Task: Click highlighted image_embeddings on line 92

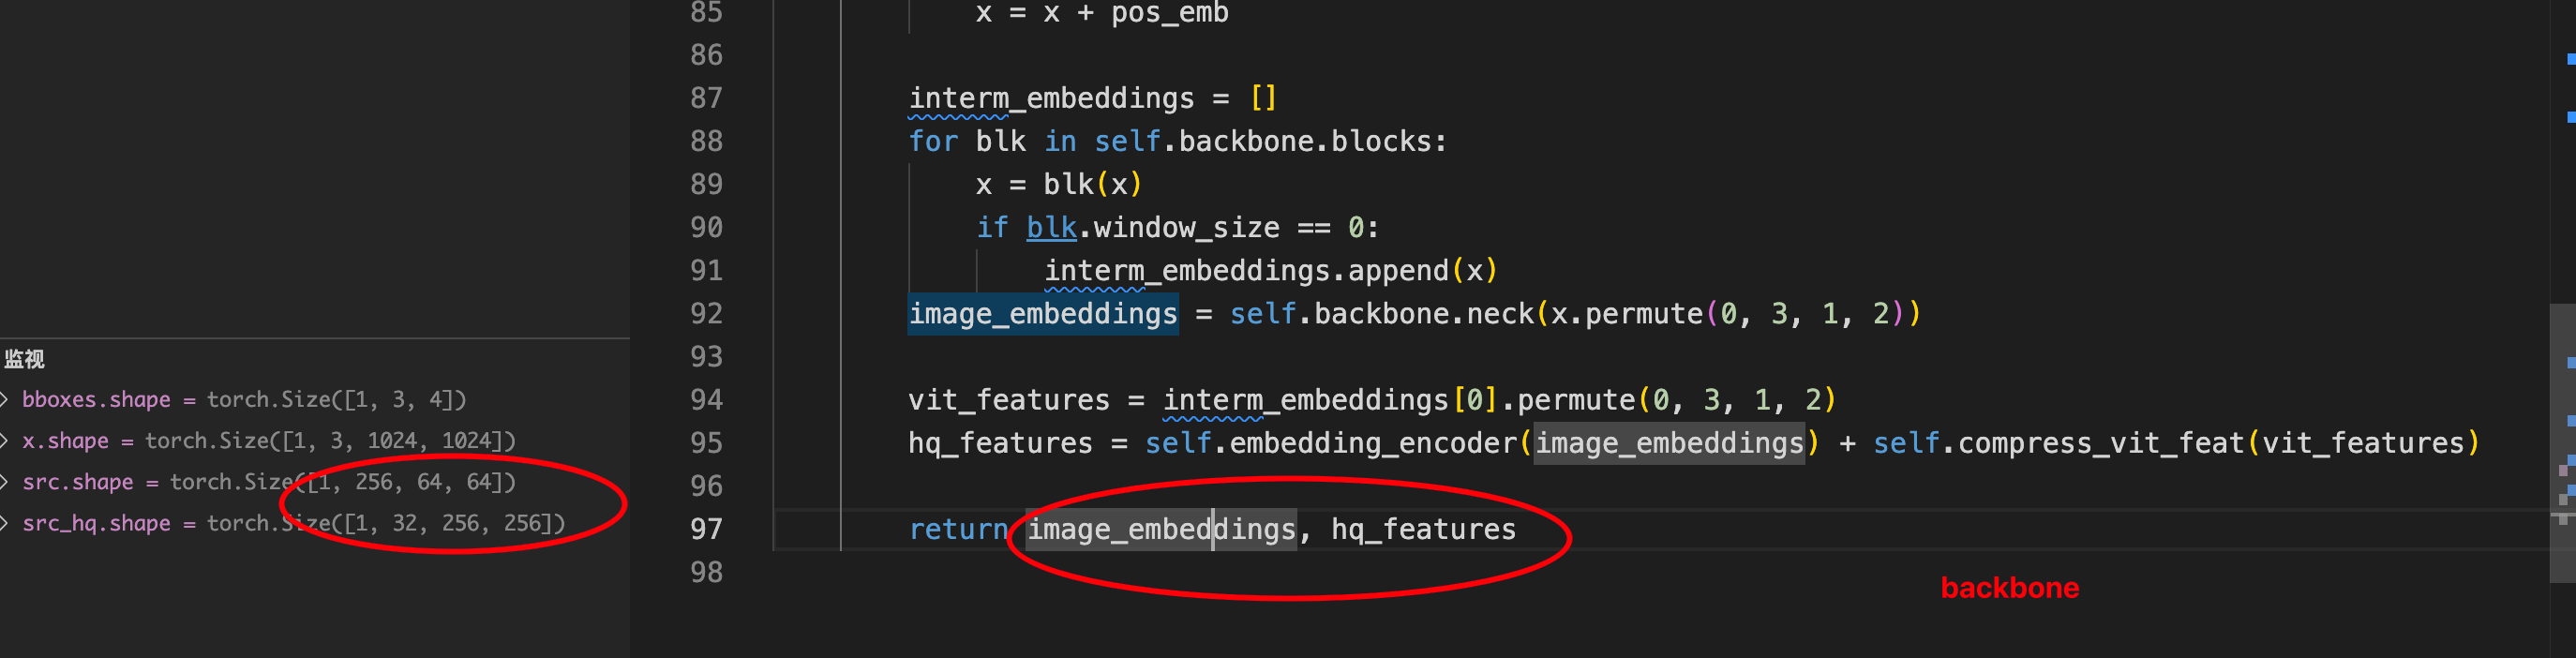Action: pos(1043,314)
